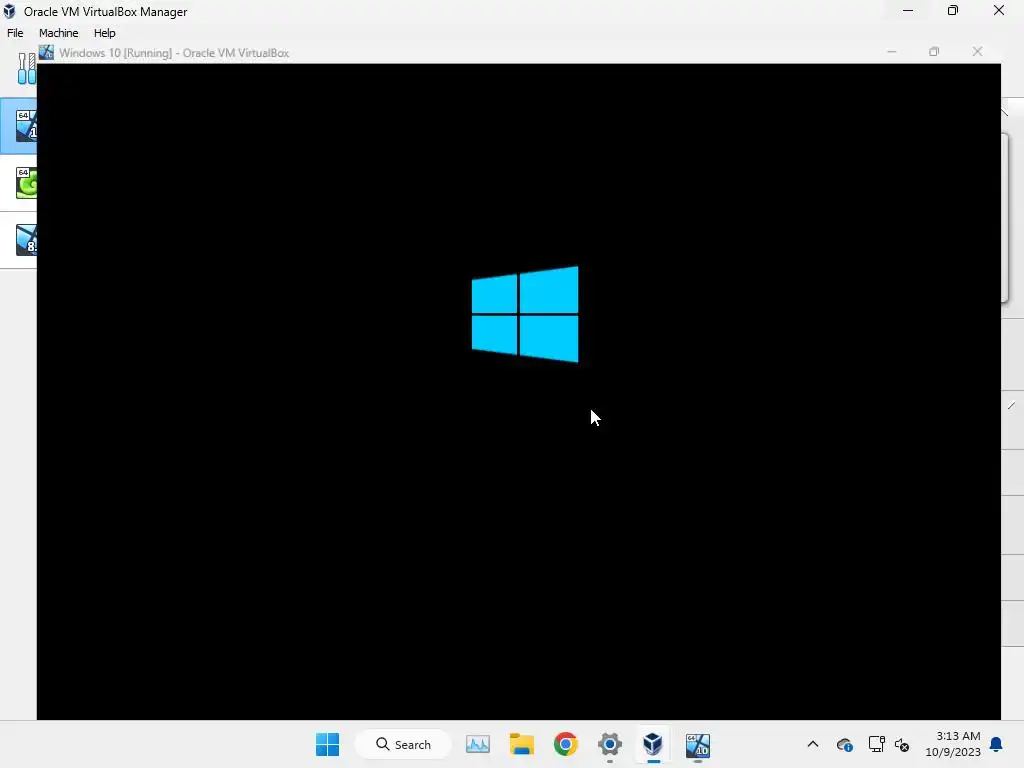Open the Machine menu
This screenshot has width=1024, height=768.
(x=58, y=33)
